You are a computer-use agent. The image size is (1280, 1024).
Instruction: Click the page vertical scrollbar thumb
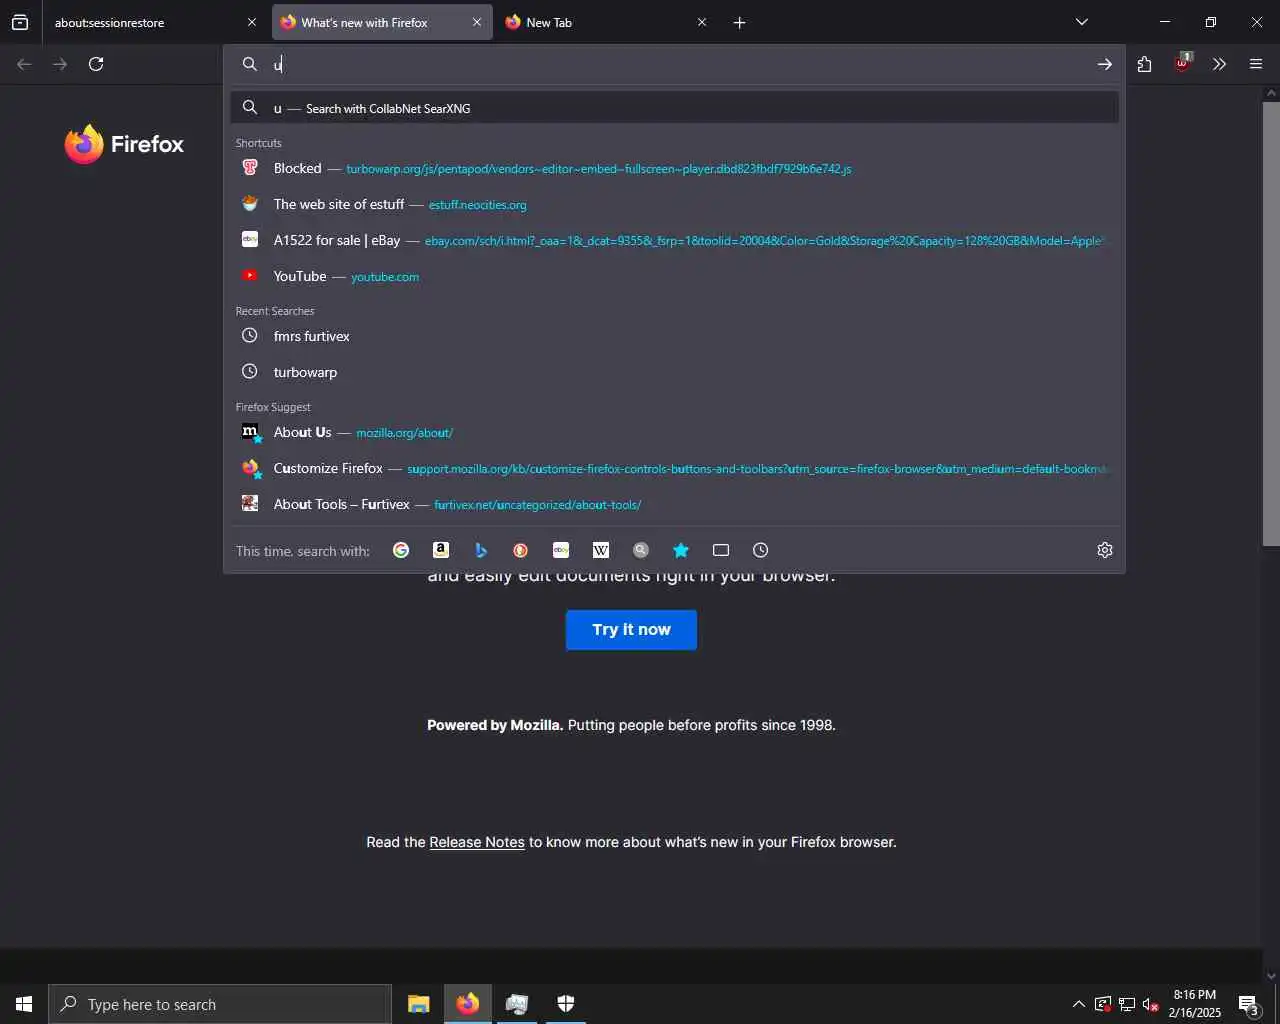(1271, 322)
